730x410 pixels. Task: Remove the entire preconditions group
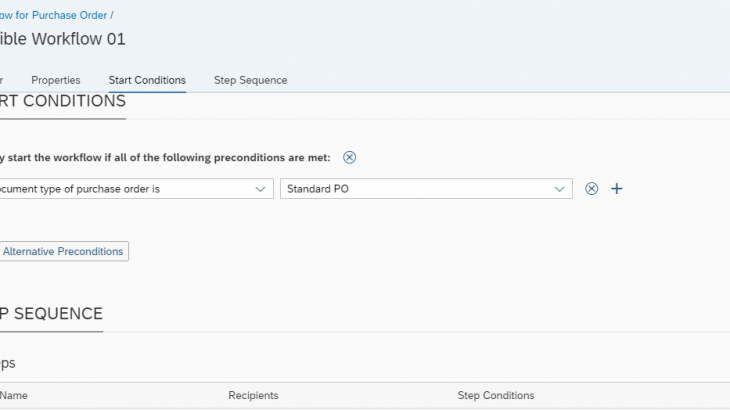click(349, 157)
